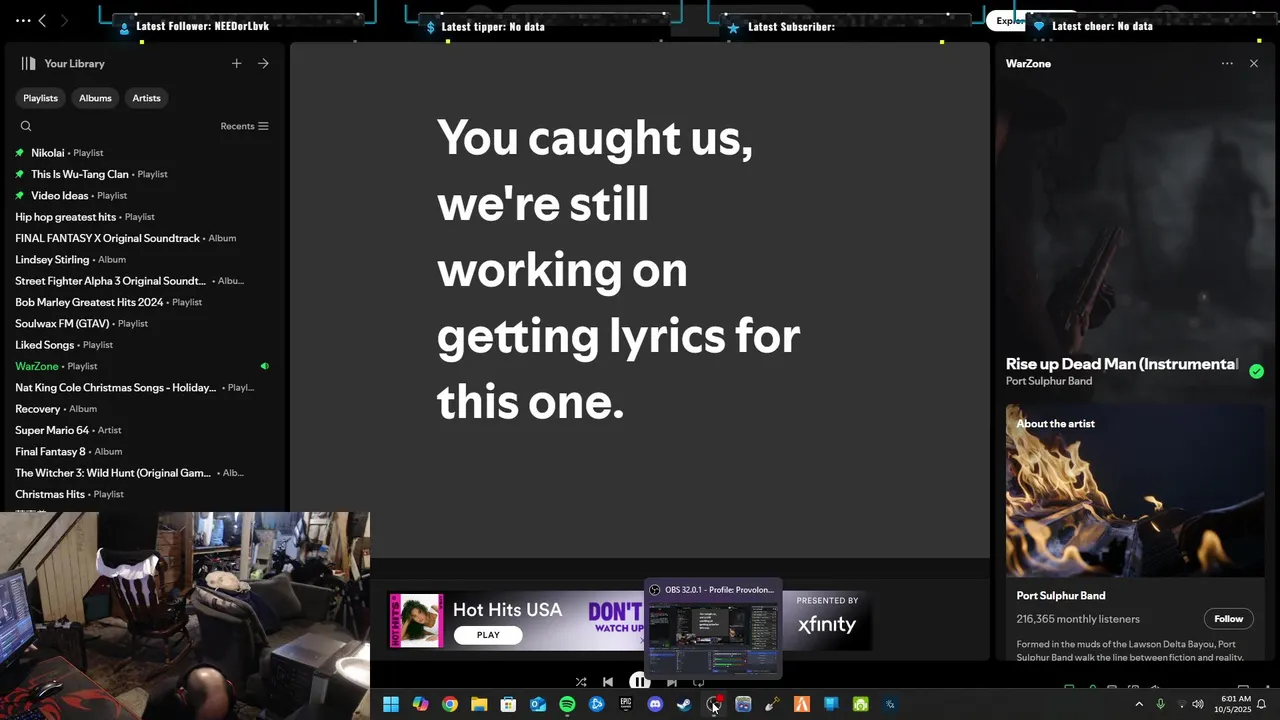Create a new playlist with plus icon

237,63
